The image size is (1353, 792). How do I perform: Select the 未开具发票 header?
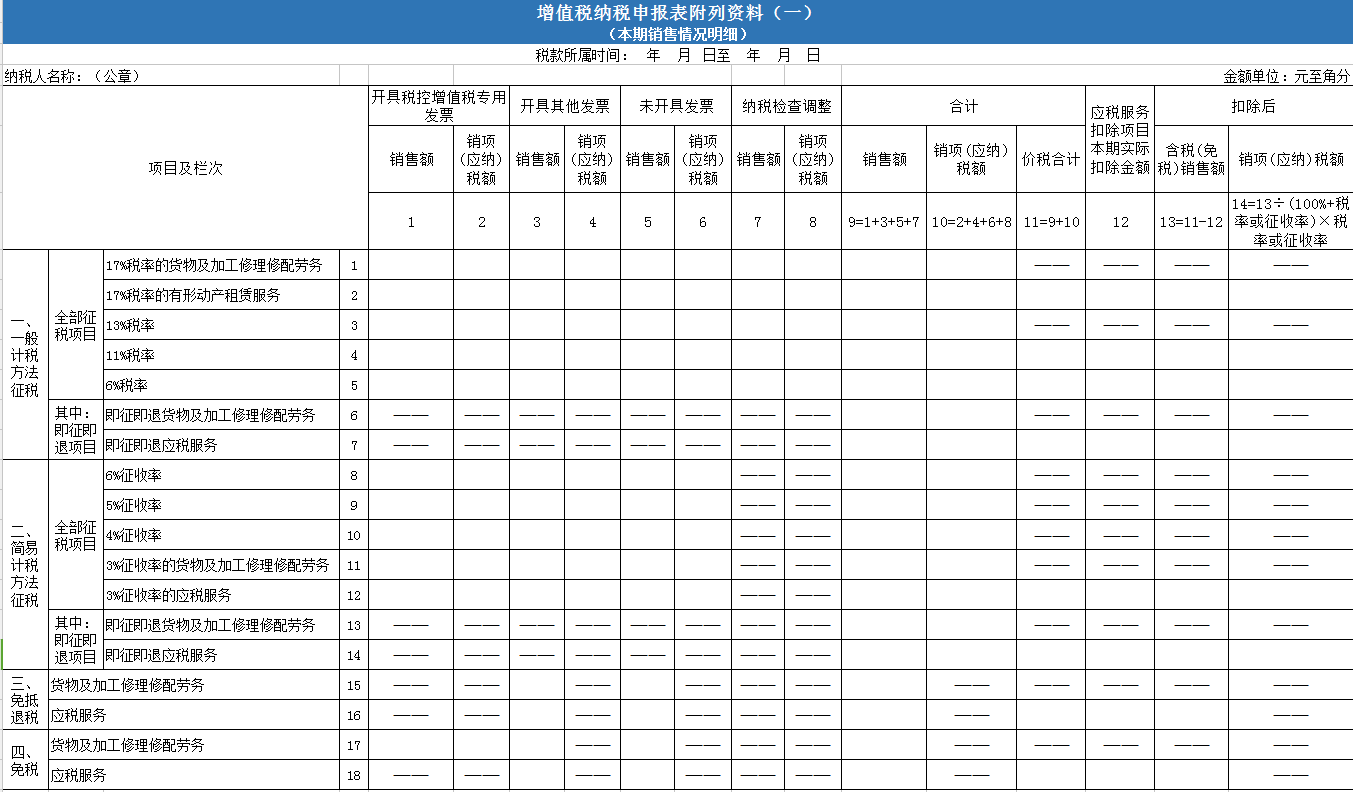point(676,106)
